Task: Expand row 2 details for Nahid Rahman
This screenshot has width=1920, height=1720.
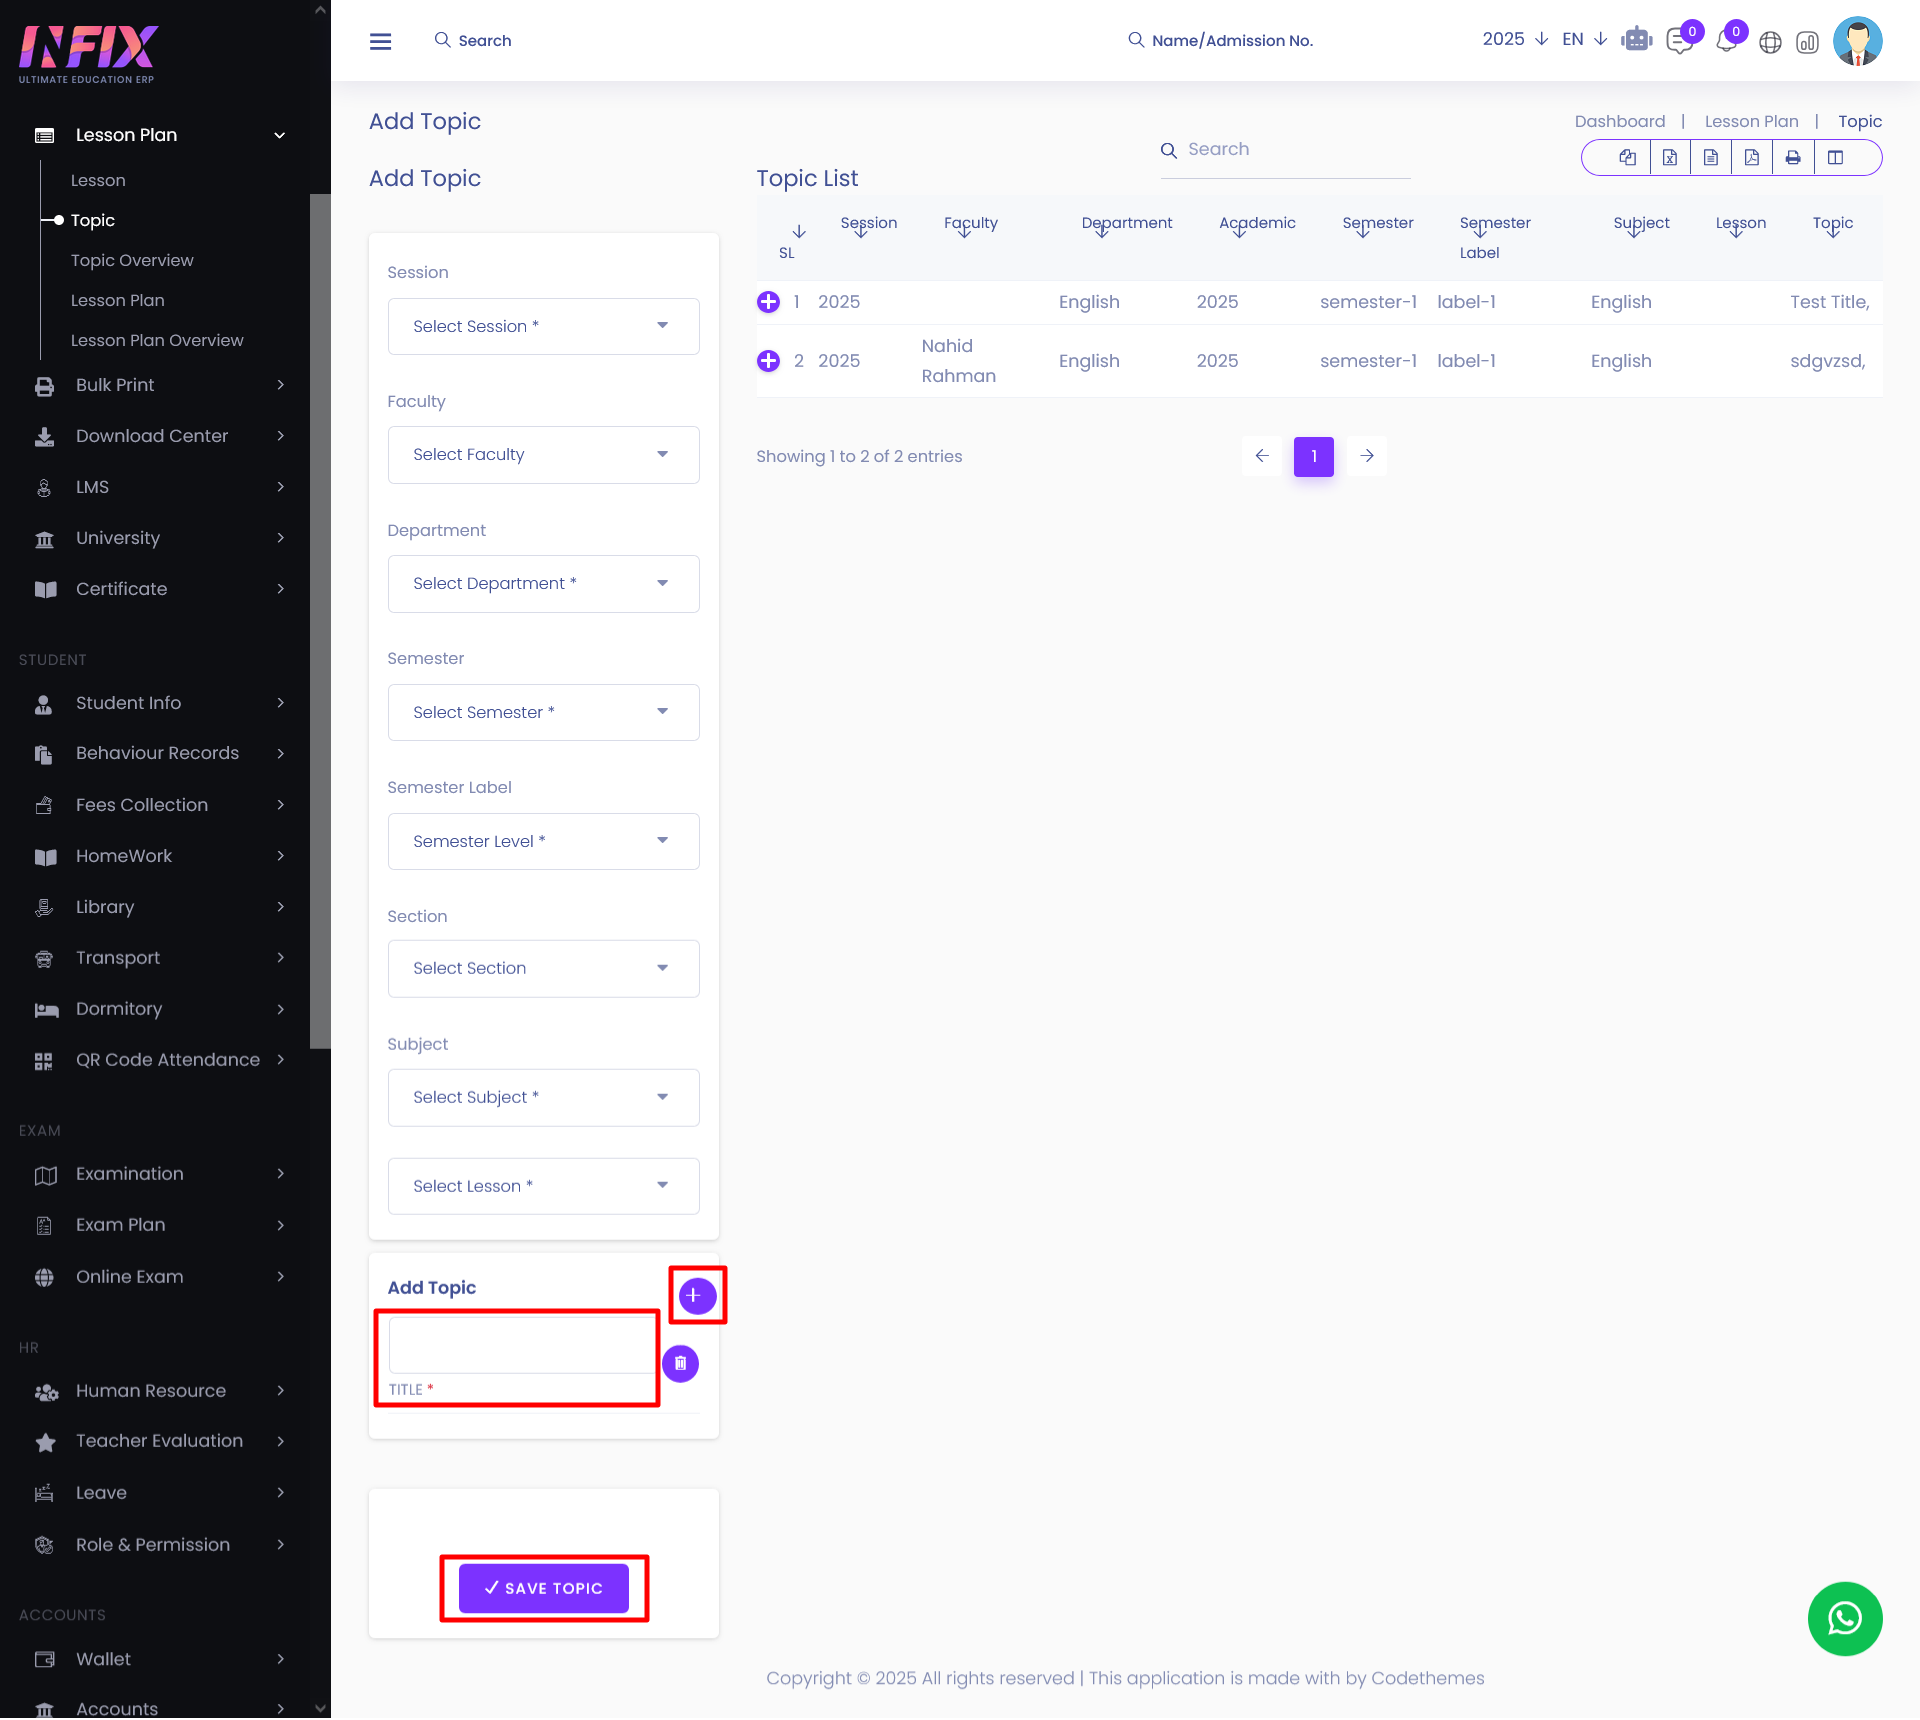Action: point(768,361)
